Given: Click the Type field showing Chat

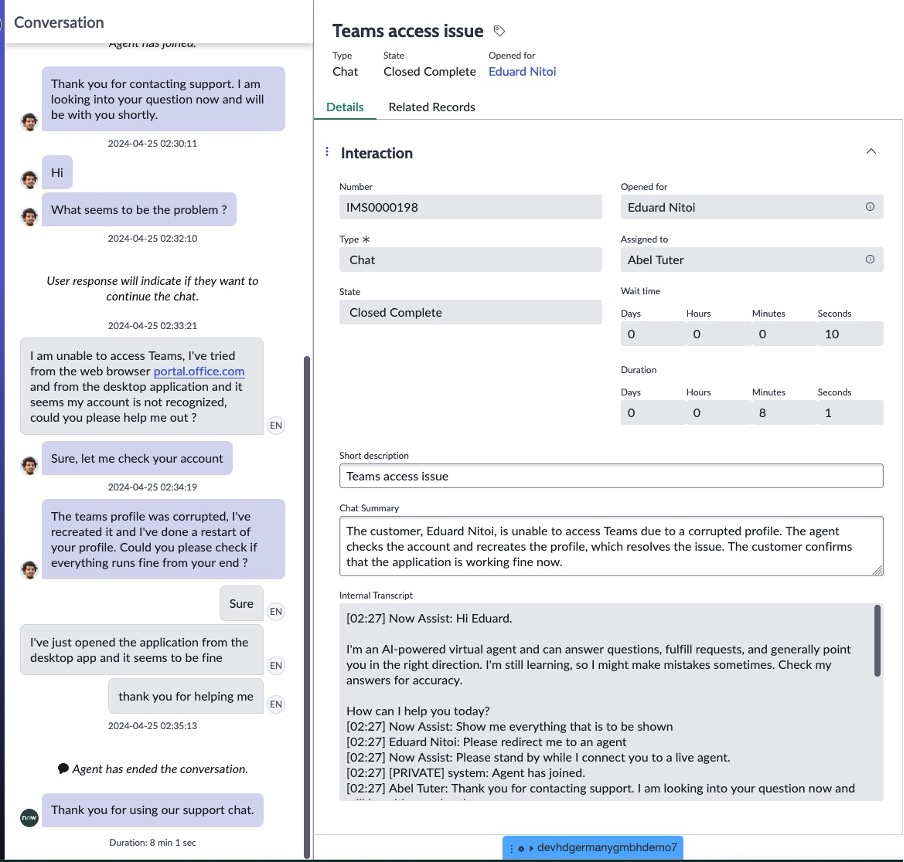Looking at the screenshot, I should pyautogui.click(x=470, y=260).
